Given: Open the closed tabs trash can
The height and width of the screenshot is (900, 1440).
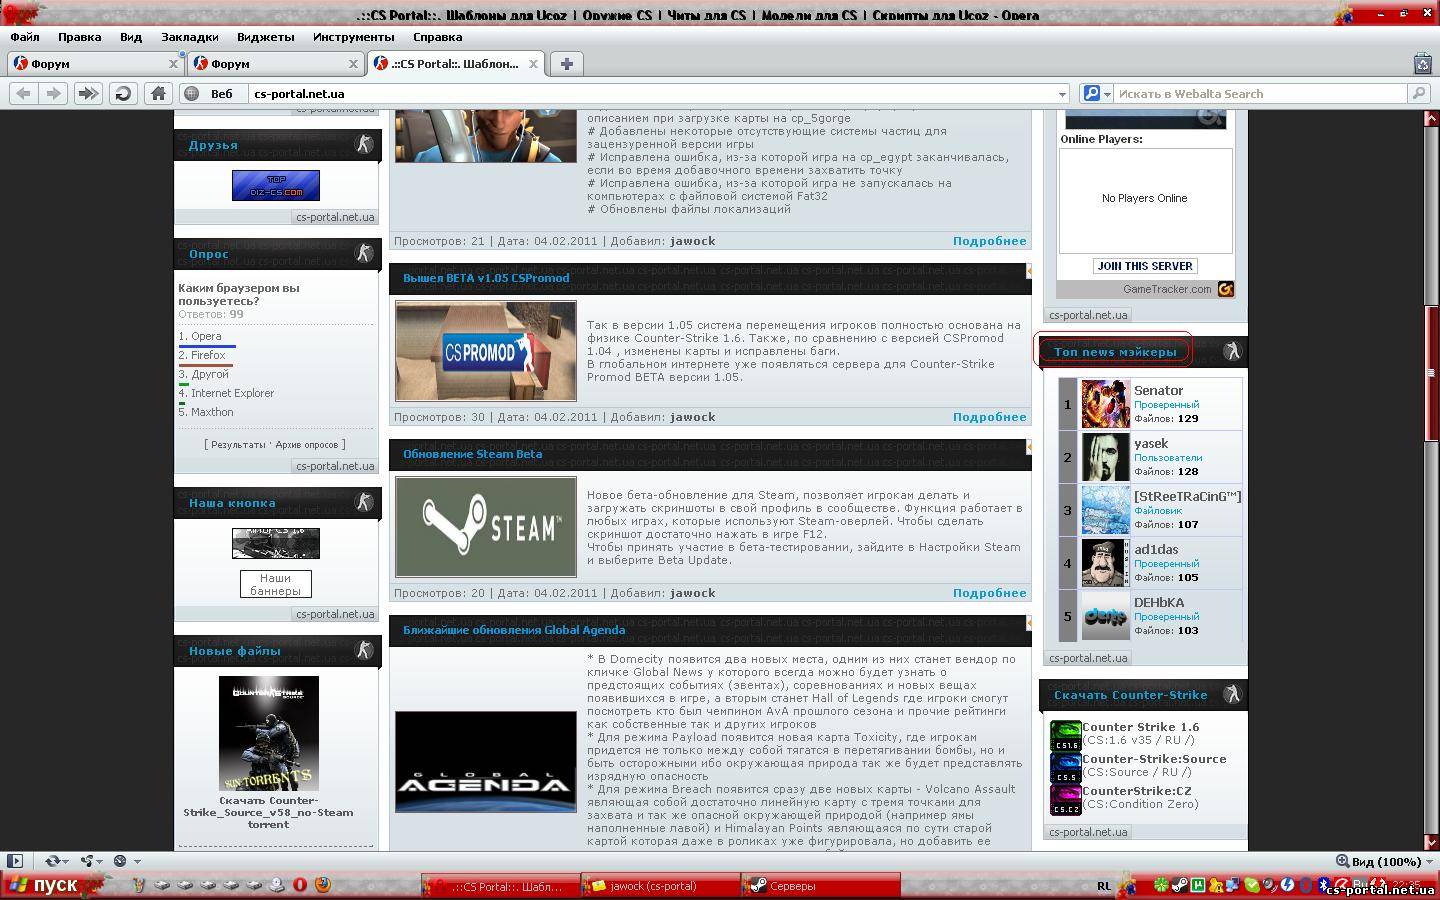Looking at the screenshot, I should click(1423, 63).
